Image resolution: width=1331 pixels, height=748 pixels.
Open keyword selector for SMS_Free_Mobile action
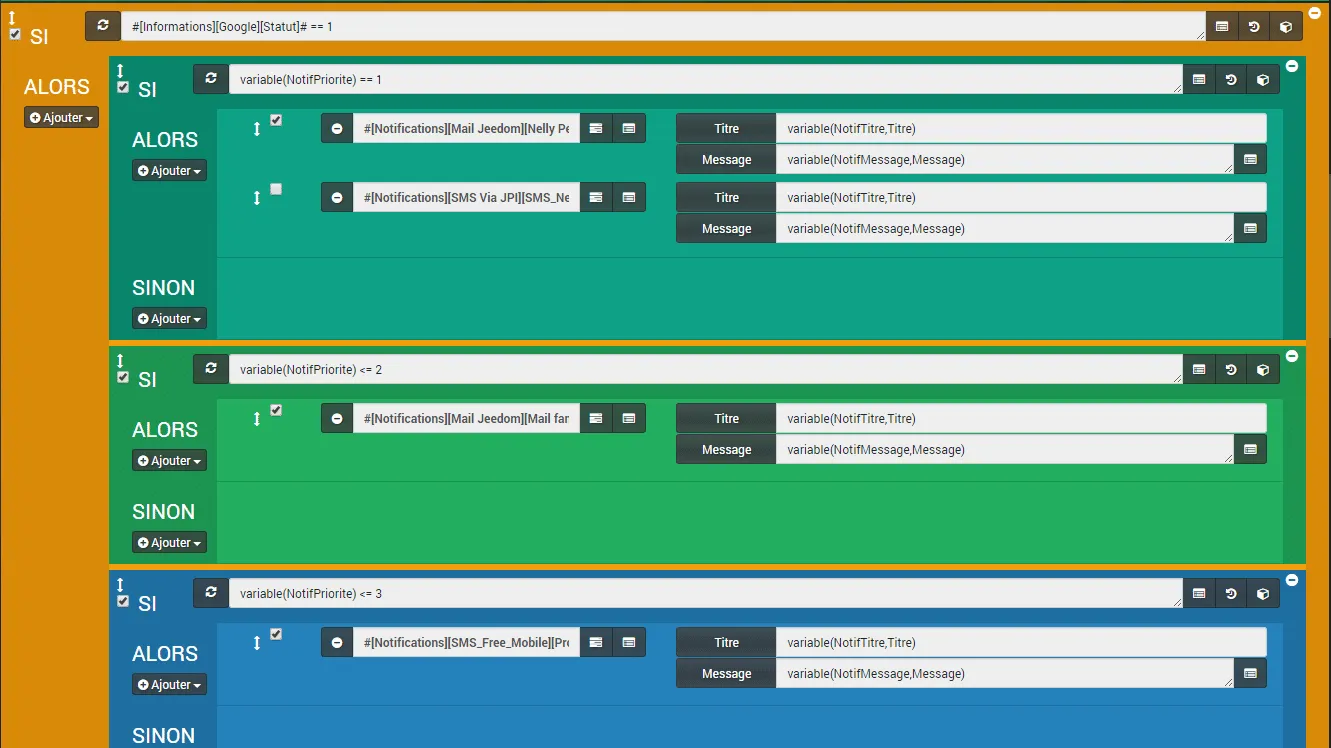(x=596, y=642)
